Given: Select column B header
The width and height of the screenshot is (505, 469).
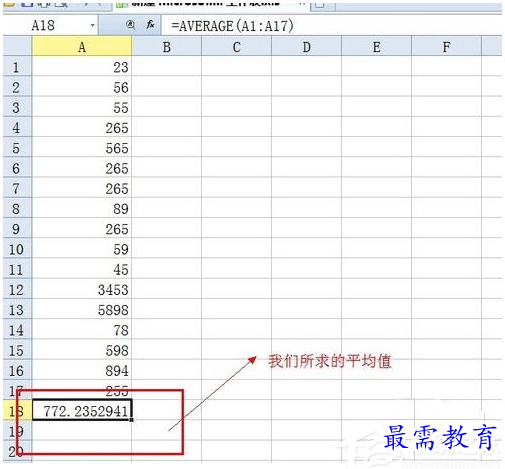Looking at the screenshot, I should [167, 46].
